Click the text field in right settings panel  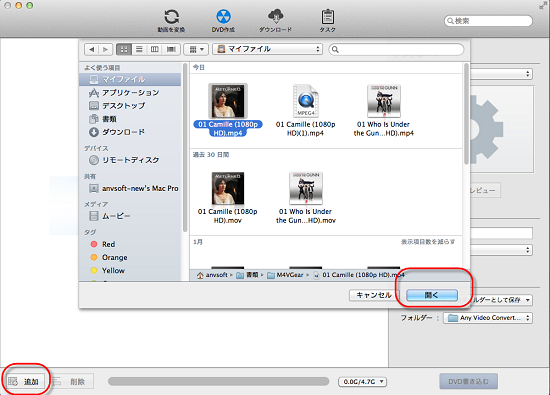pos(501,233)
